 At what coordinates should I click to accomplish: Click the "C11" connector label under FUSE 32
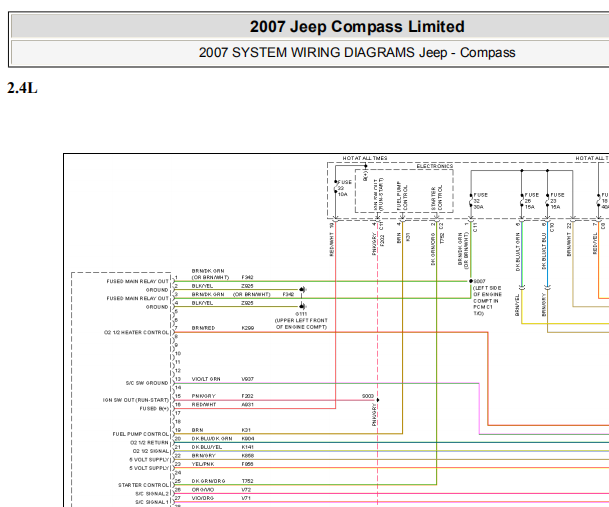click(x=475, y=227)
